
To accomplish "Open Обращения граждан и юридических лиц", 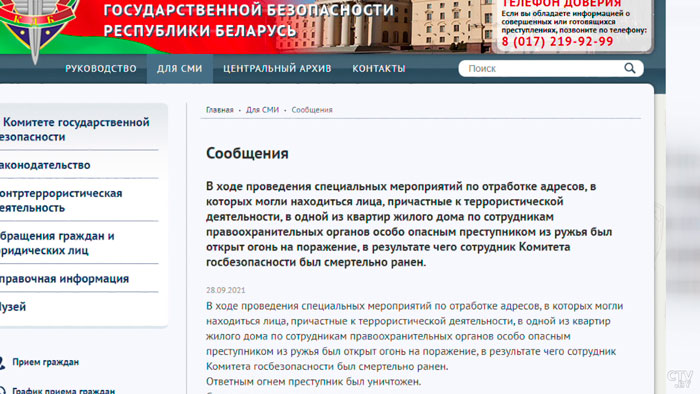I will point(57,243).
